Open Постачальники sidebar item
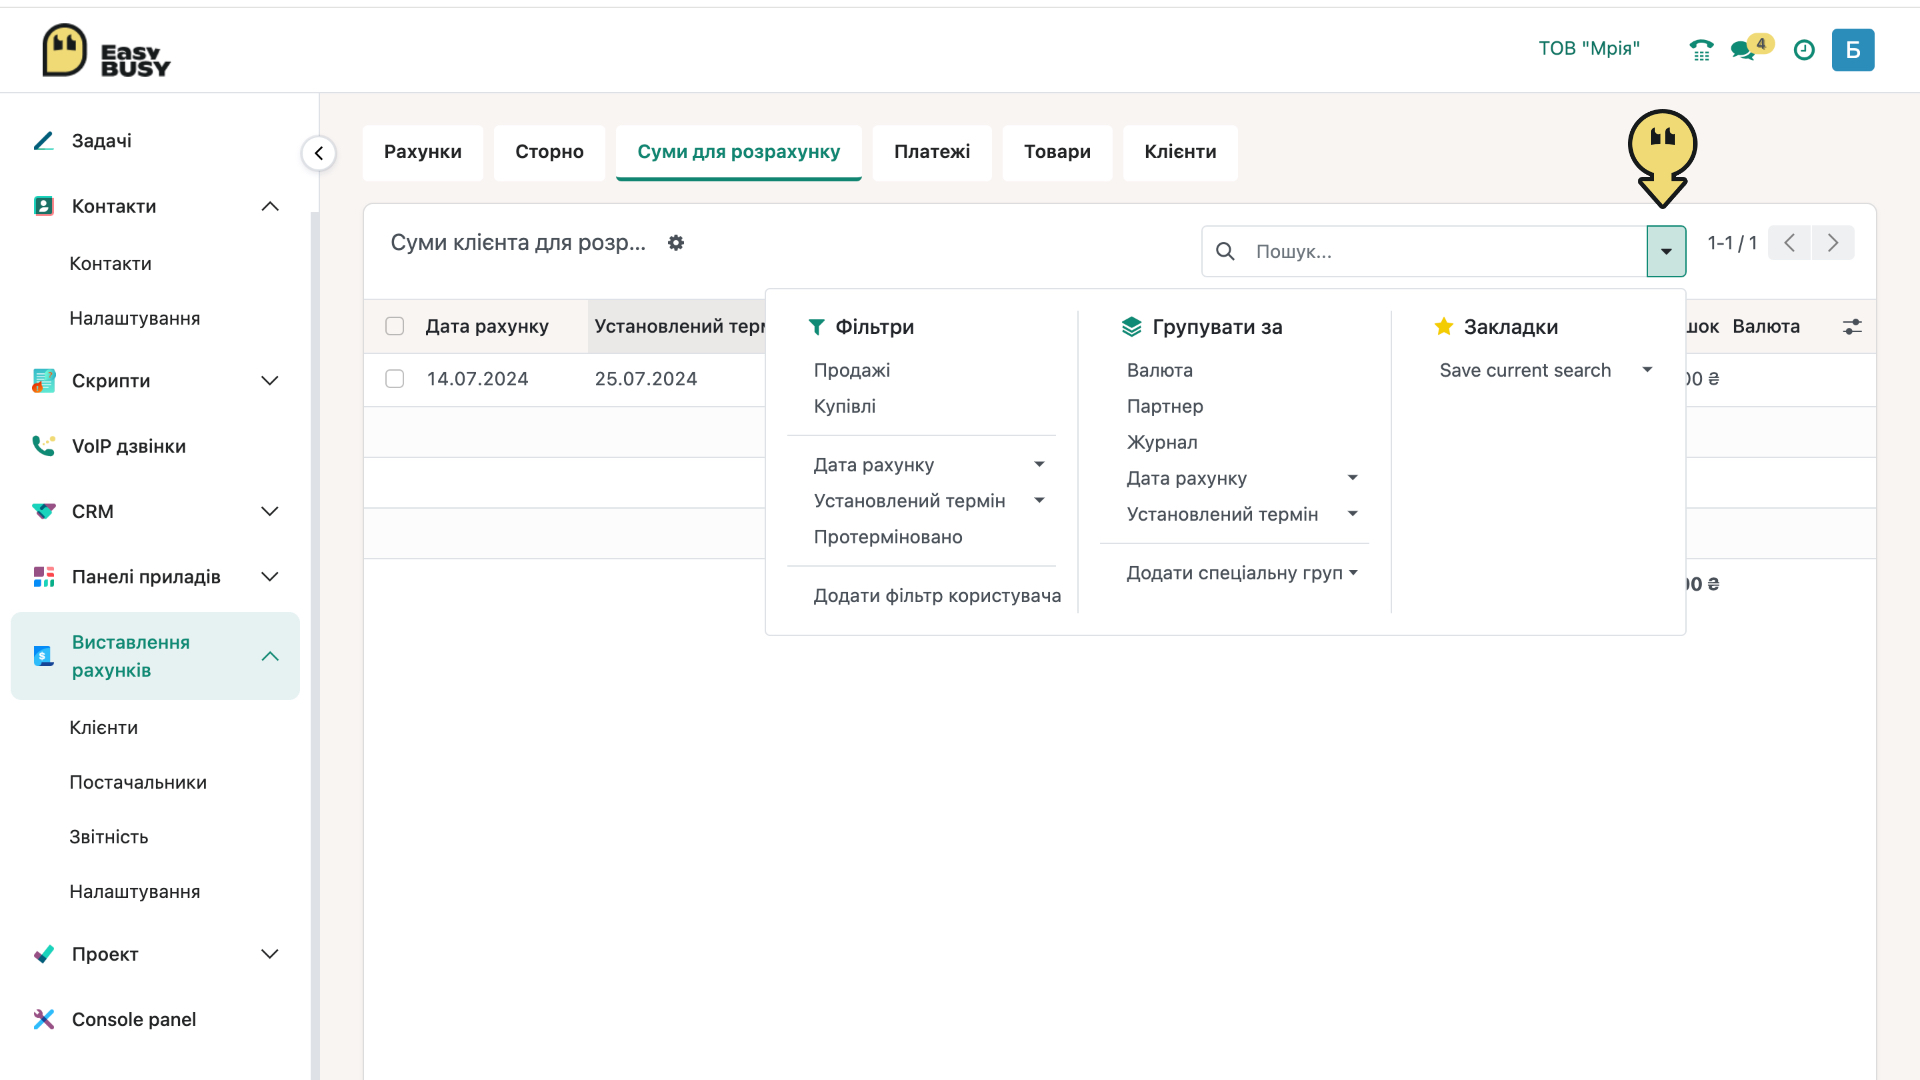Viewport: 1920px width, 1080px height. 138,782
